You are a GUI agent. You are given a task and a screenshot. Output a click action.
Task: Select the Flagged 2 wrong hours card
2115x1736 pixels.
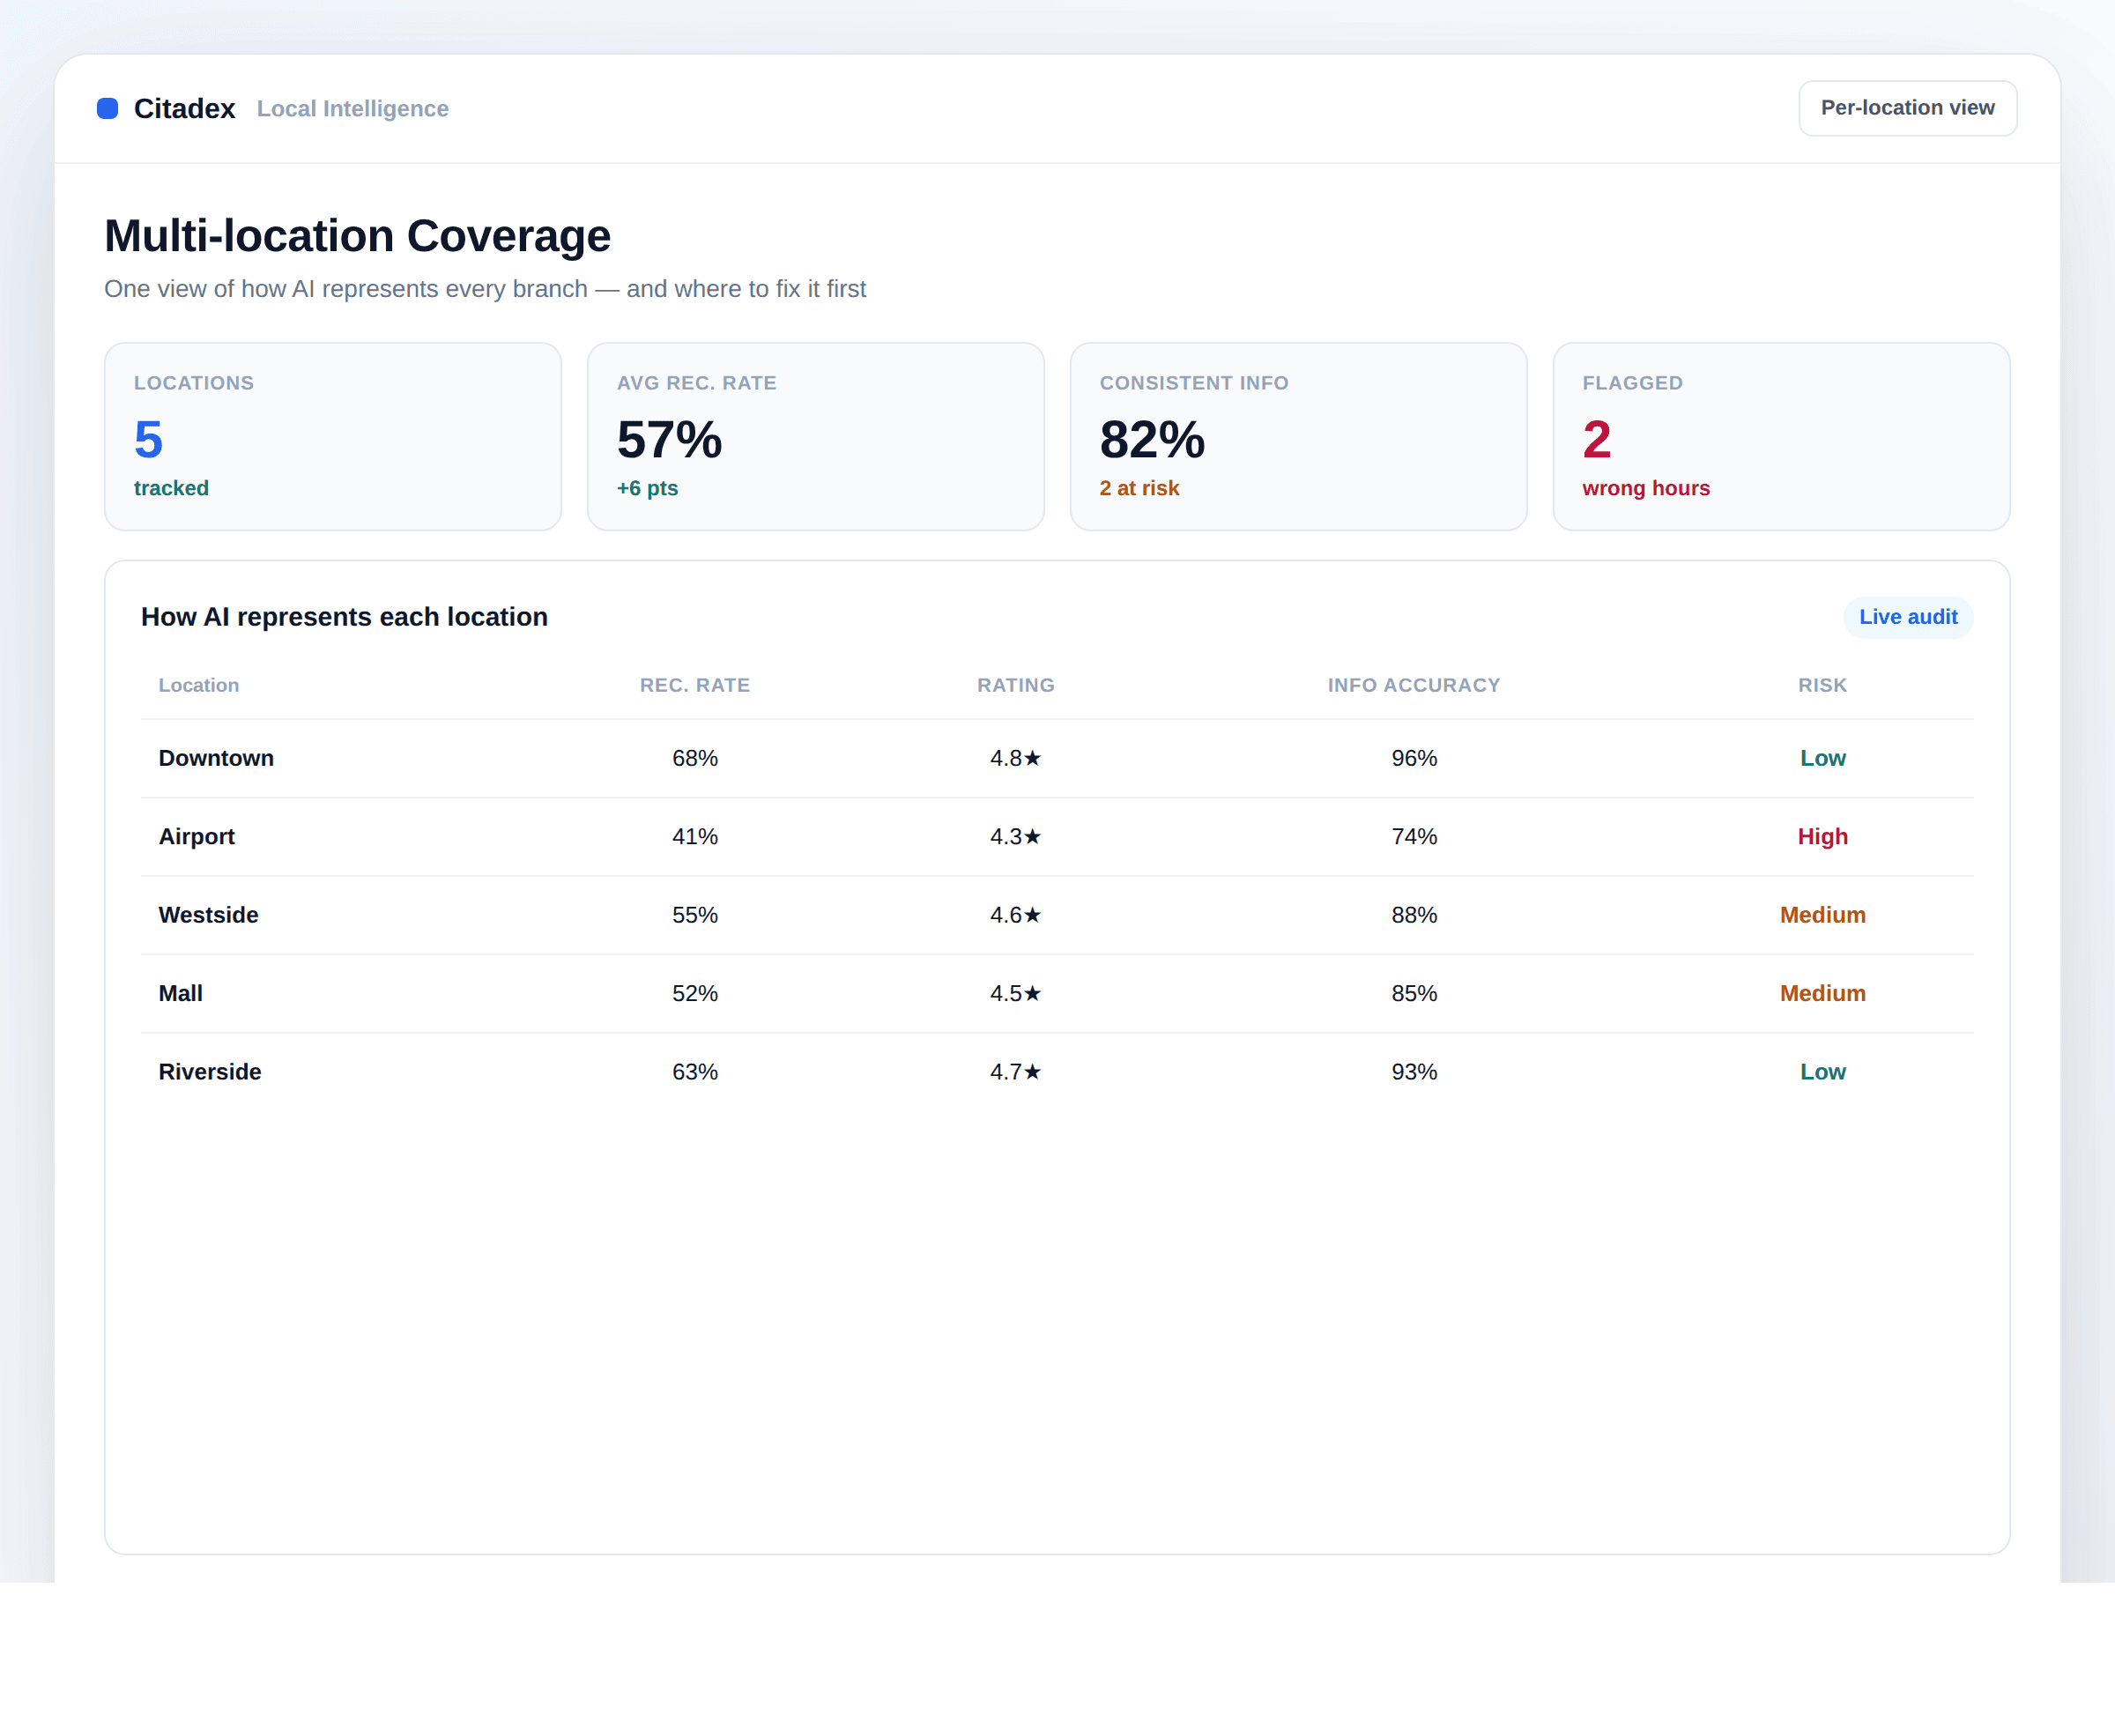(x=1781, y=436)
